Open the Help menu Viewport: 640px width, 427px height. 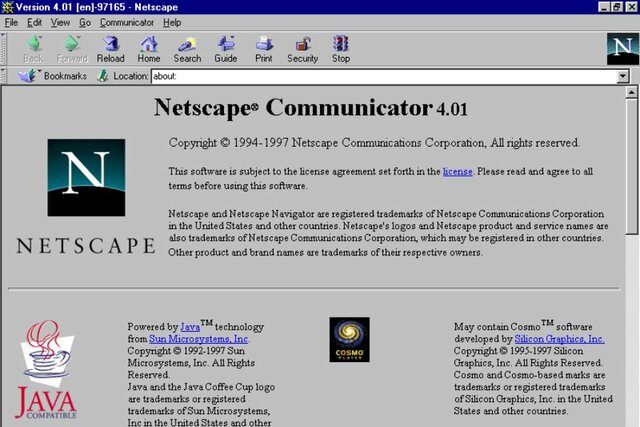coord(172,22)
